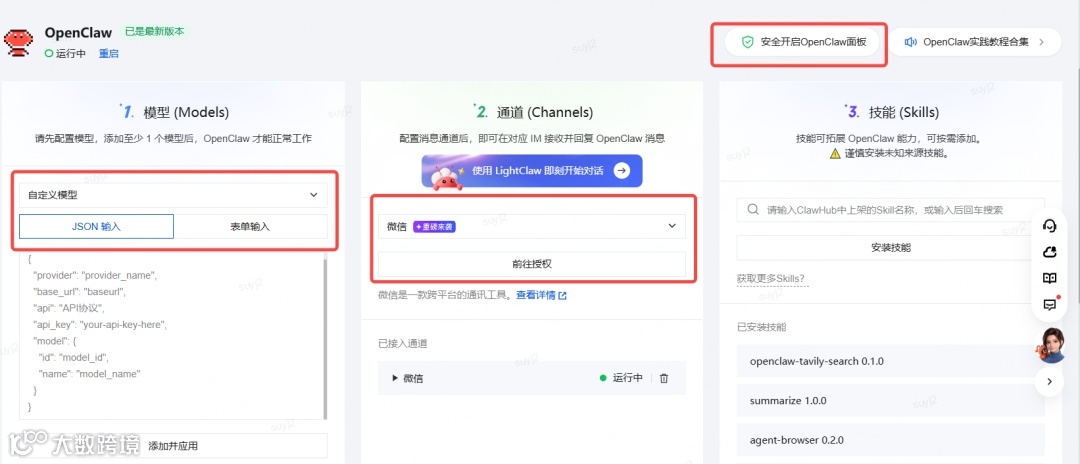Expand the connected 微信 channel row
1080x464 pixels.
coord(395,378)
